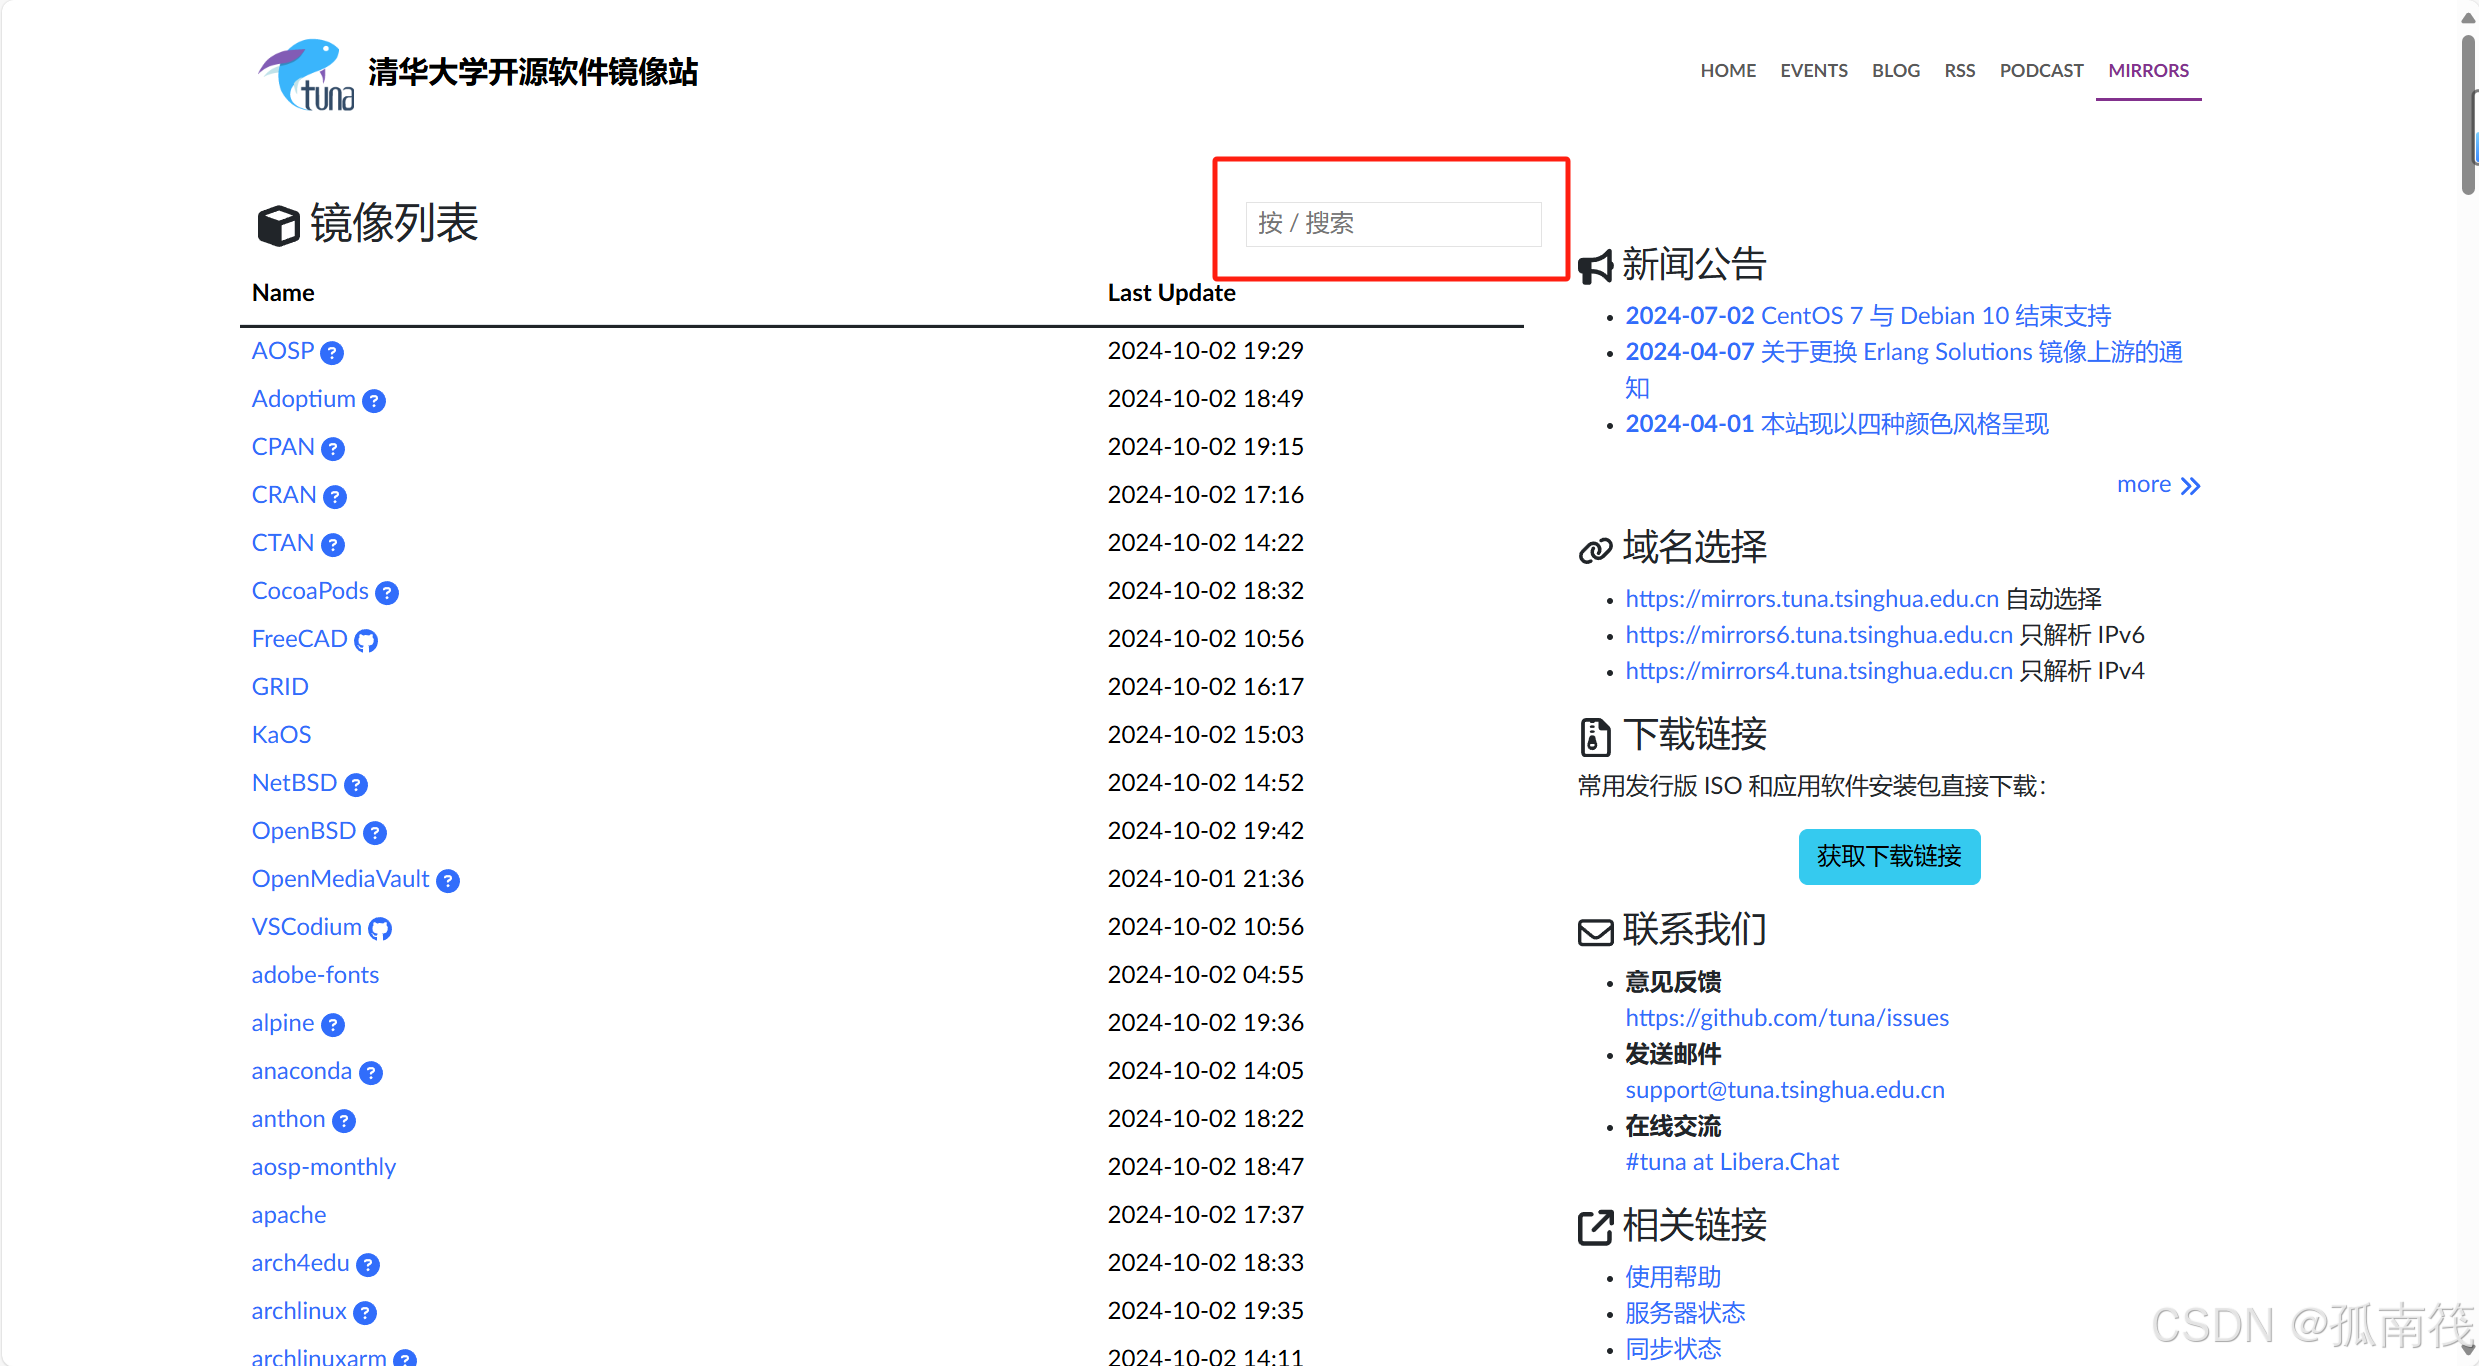The image size is (2479, 1366).
Task: Open the Erlang Solutions upstream change notice
Action: 1903,369
